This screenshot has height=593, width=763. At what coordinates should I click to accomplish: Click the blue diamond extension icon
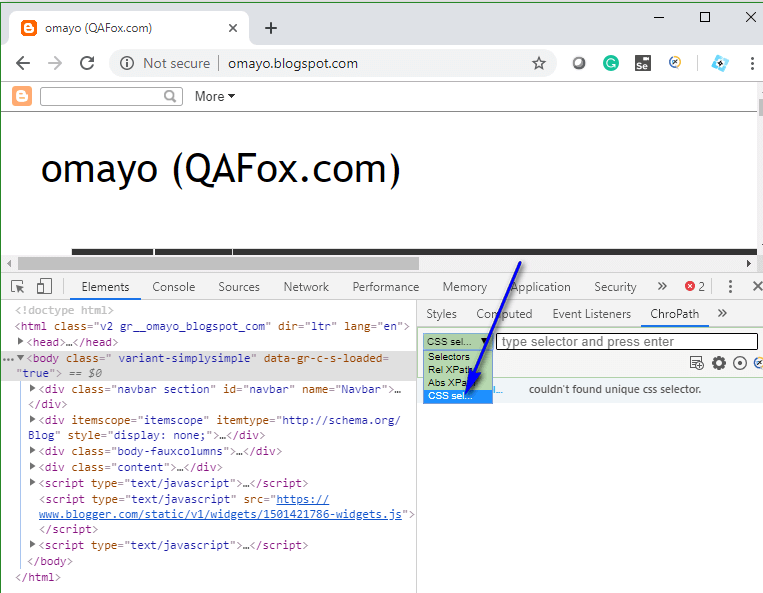point(720,63)
